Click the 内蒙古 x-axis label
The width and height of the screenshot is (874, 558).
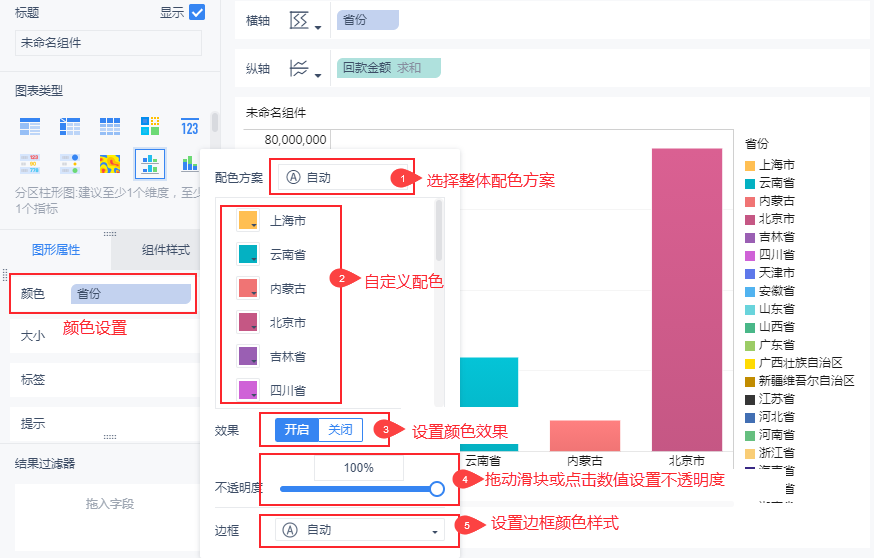(x=585, y=461)
